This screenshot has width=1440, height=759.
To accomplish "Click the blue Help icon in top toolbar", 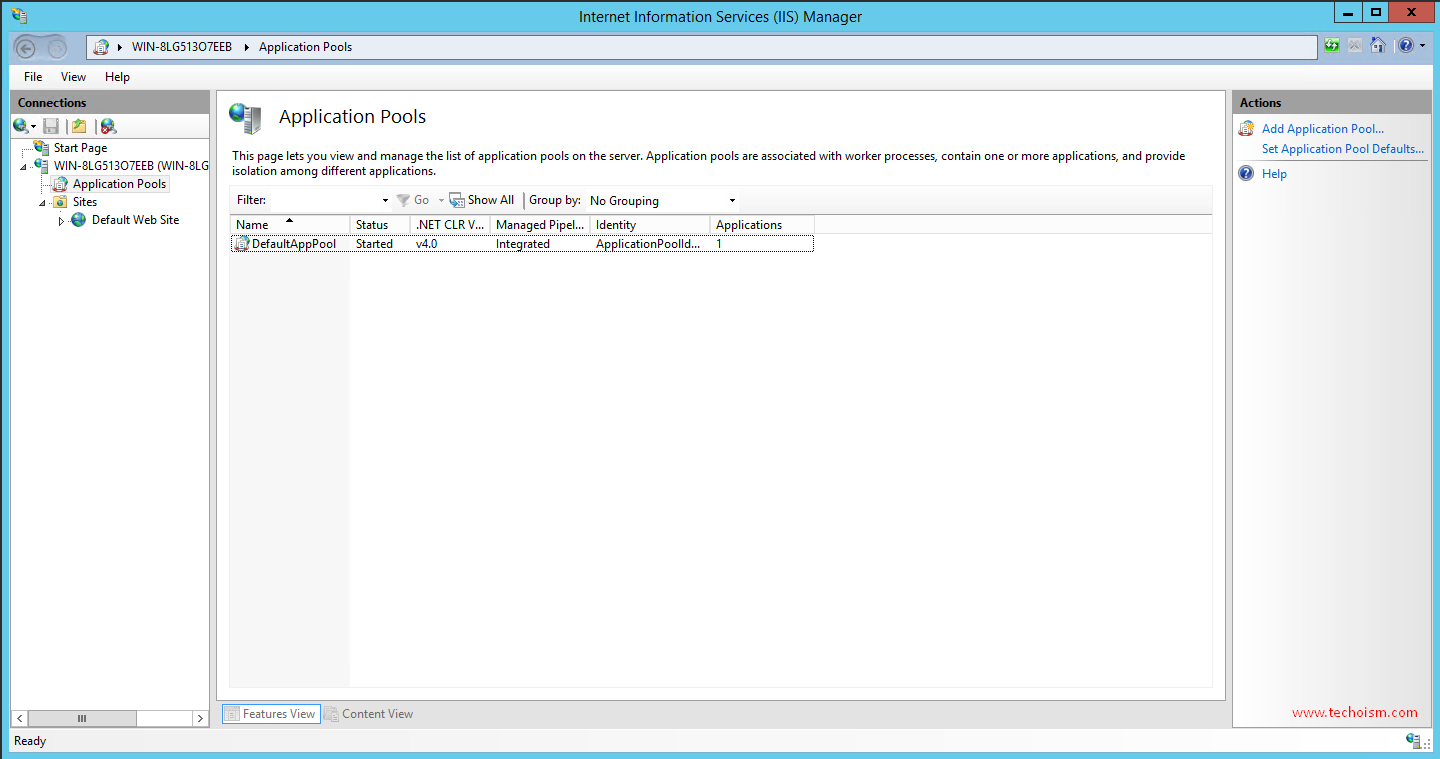I will 1405,46.
